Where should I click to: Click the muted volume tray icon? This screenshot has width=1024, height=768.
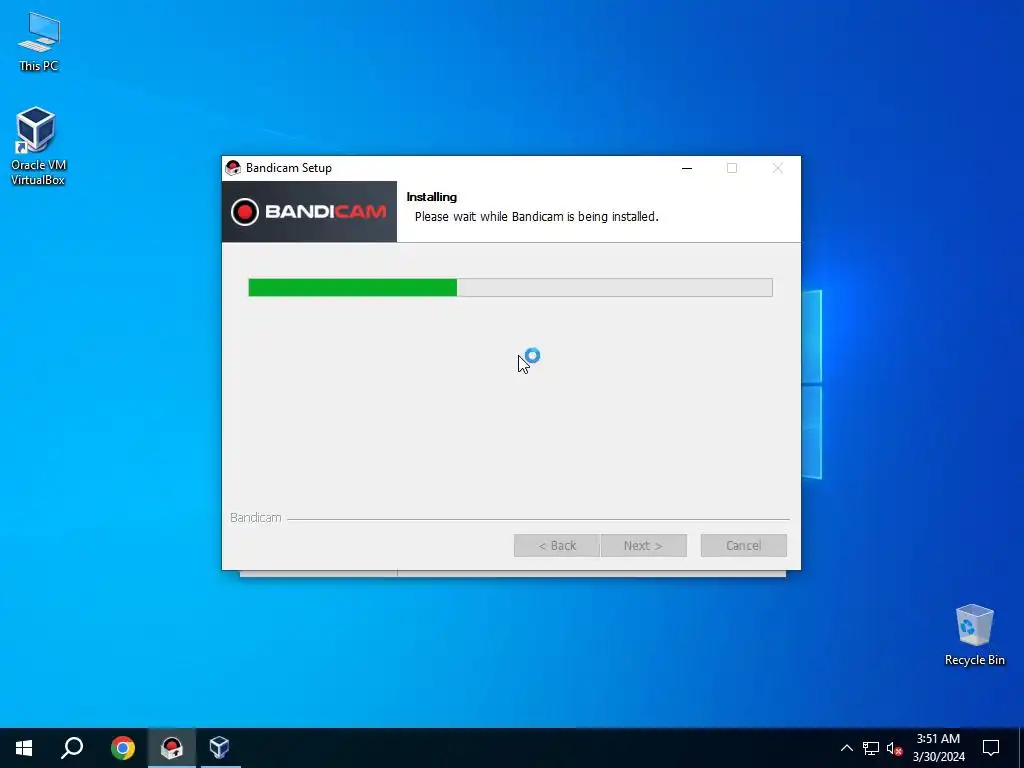pyautogui.click(x=894, y=748)
